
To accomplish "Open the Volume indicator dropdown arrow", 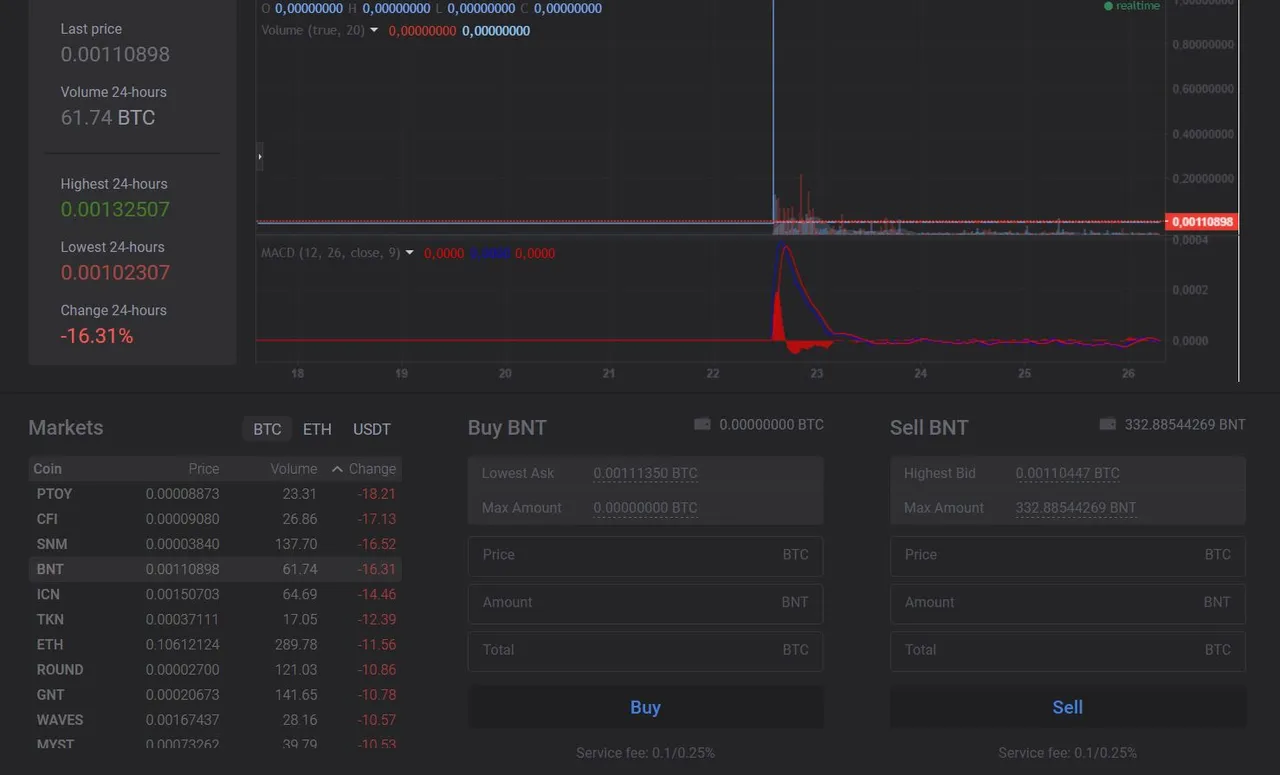I will coord(374,30).
